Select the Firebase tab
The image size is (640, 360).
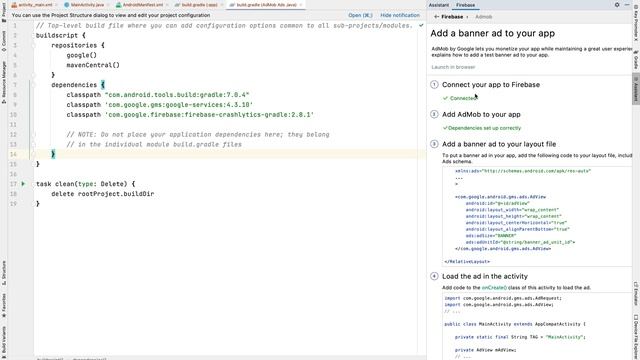pyautogui.click(x=465, y=5)
